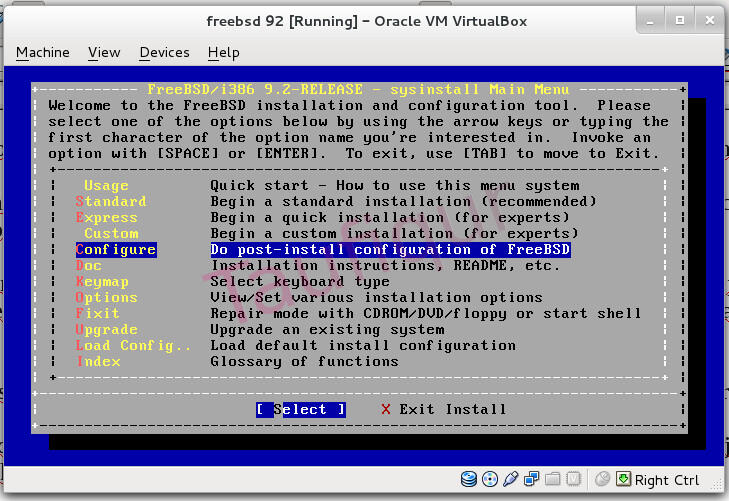Click 'Do post-install configuration of FreeBSD' description
Screen dimensions: 729x501
click(x=391, y=250)
